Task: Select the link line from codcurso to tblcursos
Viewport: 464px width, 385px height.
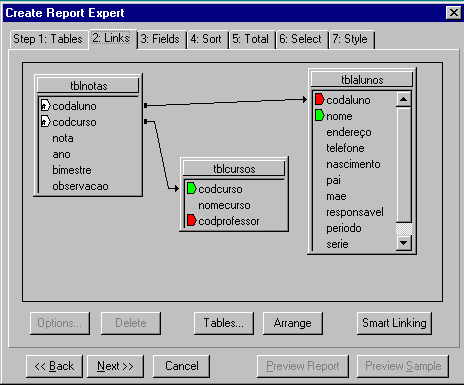Action: point(162,155)
